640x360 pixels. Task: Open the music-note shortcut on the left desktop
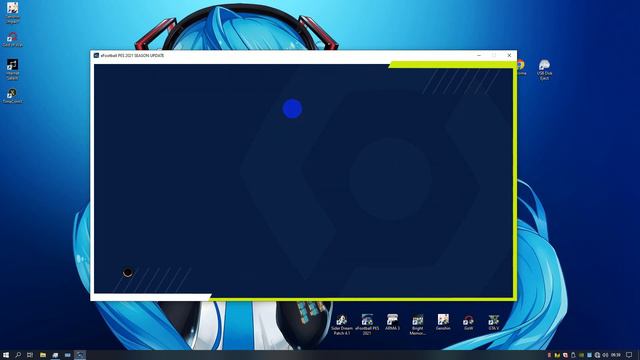(12, 69)
